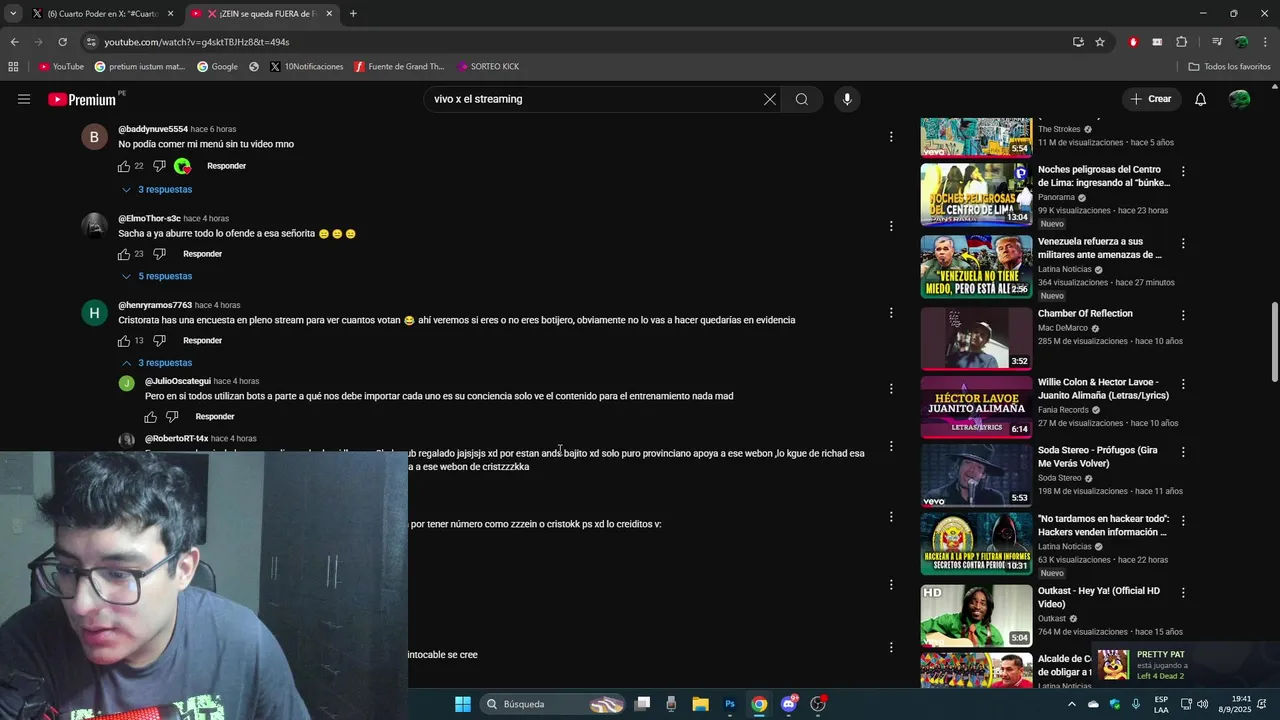
Task: Click the page vertical scrollbar thumb
Action: point(1274,341)
